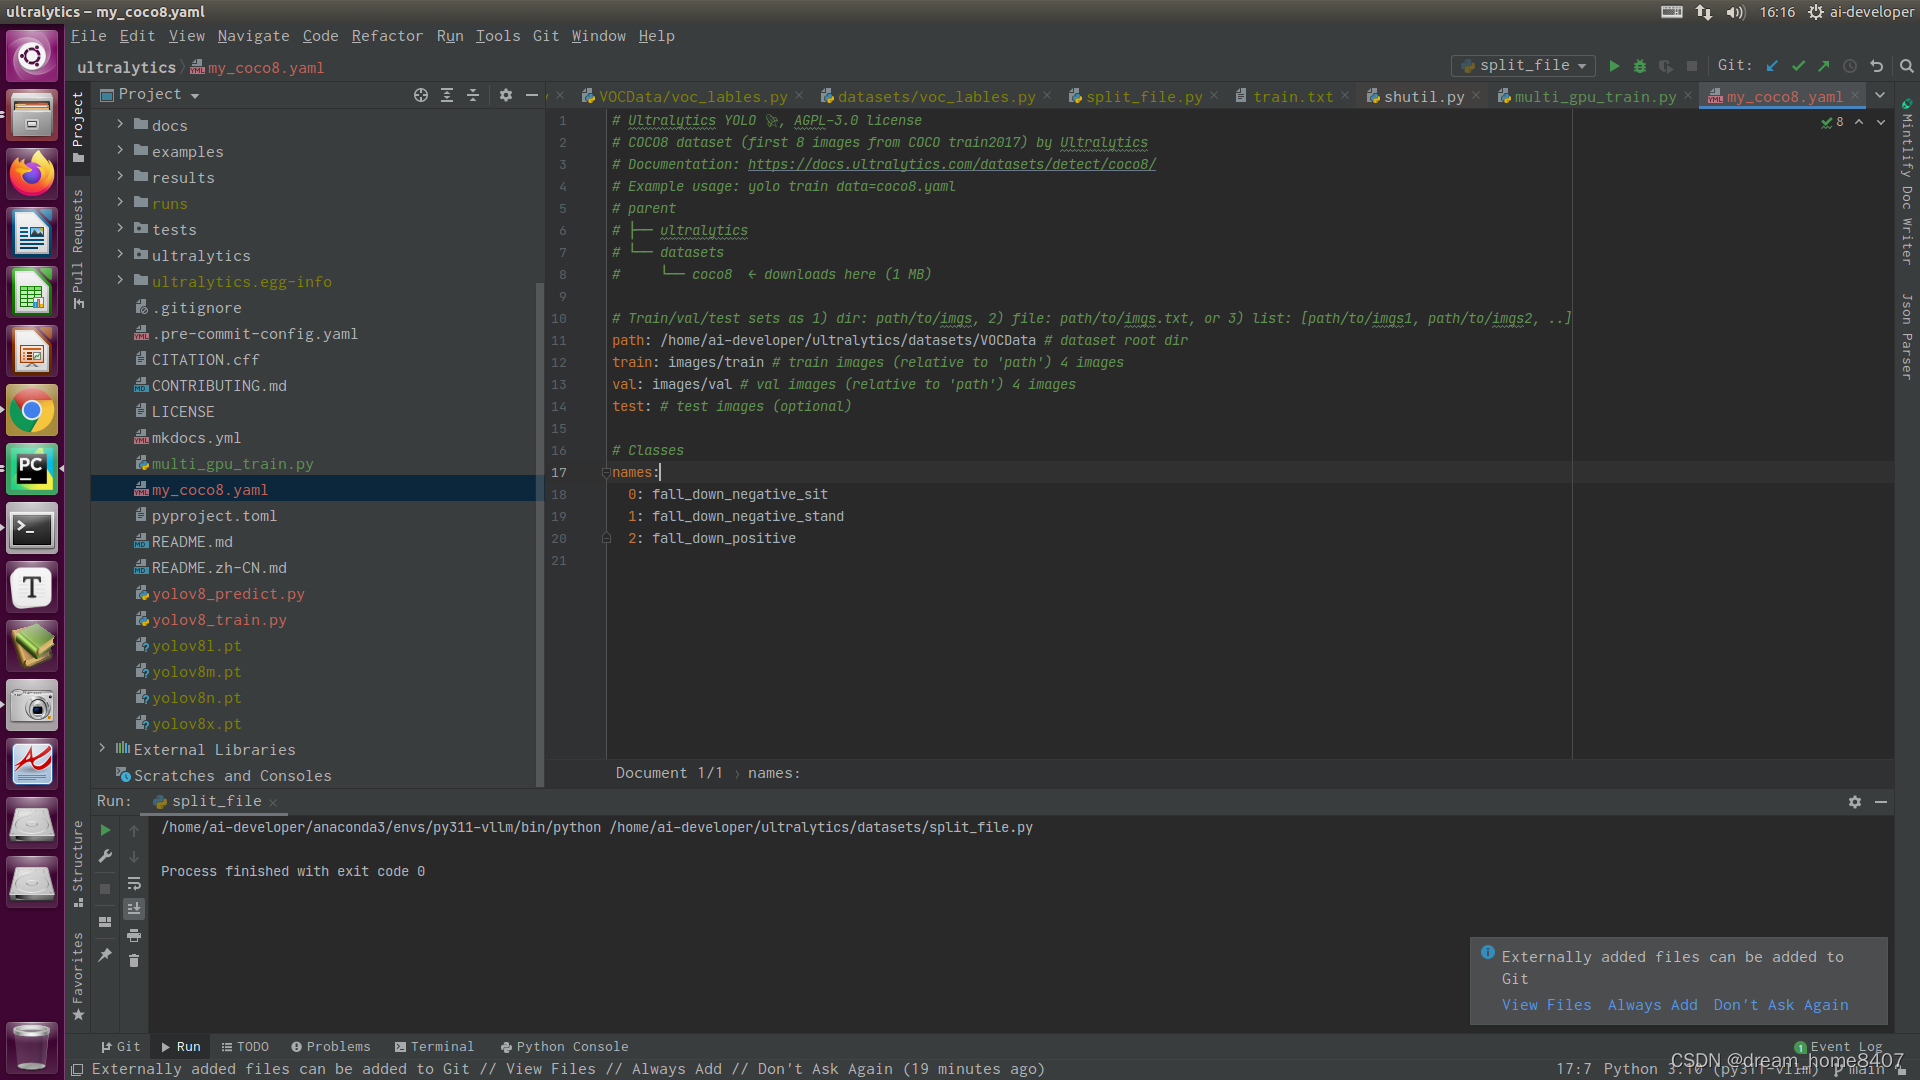1920x1080 pixels.
Task: Expand the examples folder
Action: [120, 150]
